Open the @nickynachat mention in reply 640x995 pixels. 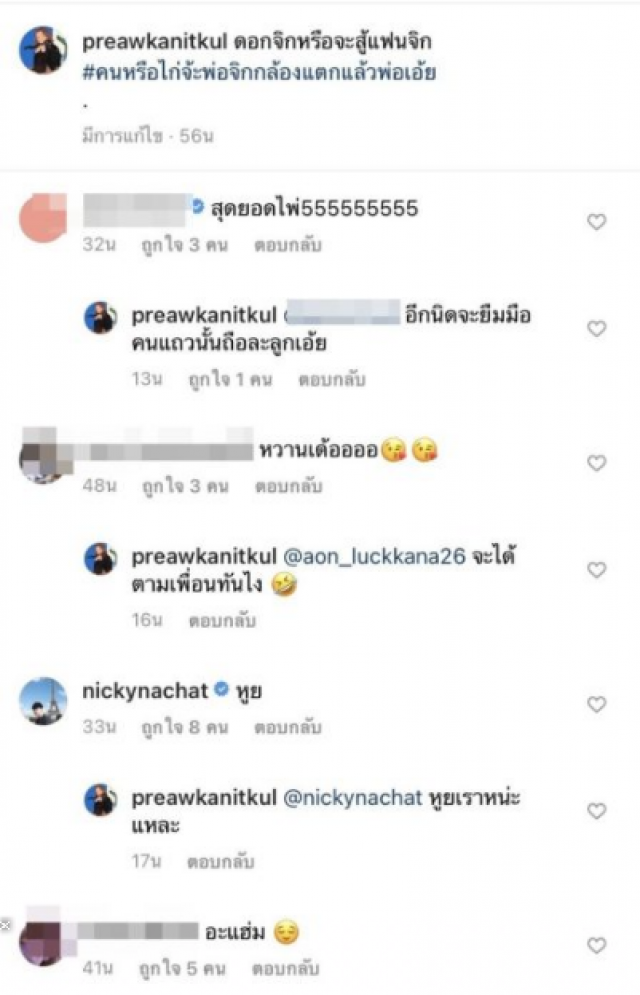[x=353, y=798]
